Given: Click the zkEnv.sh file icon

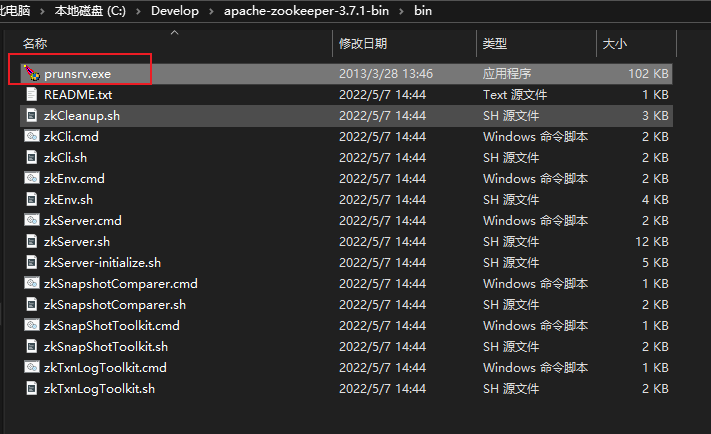Looking at the screenshot, I should [32, 199].
